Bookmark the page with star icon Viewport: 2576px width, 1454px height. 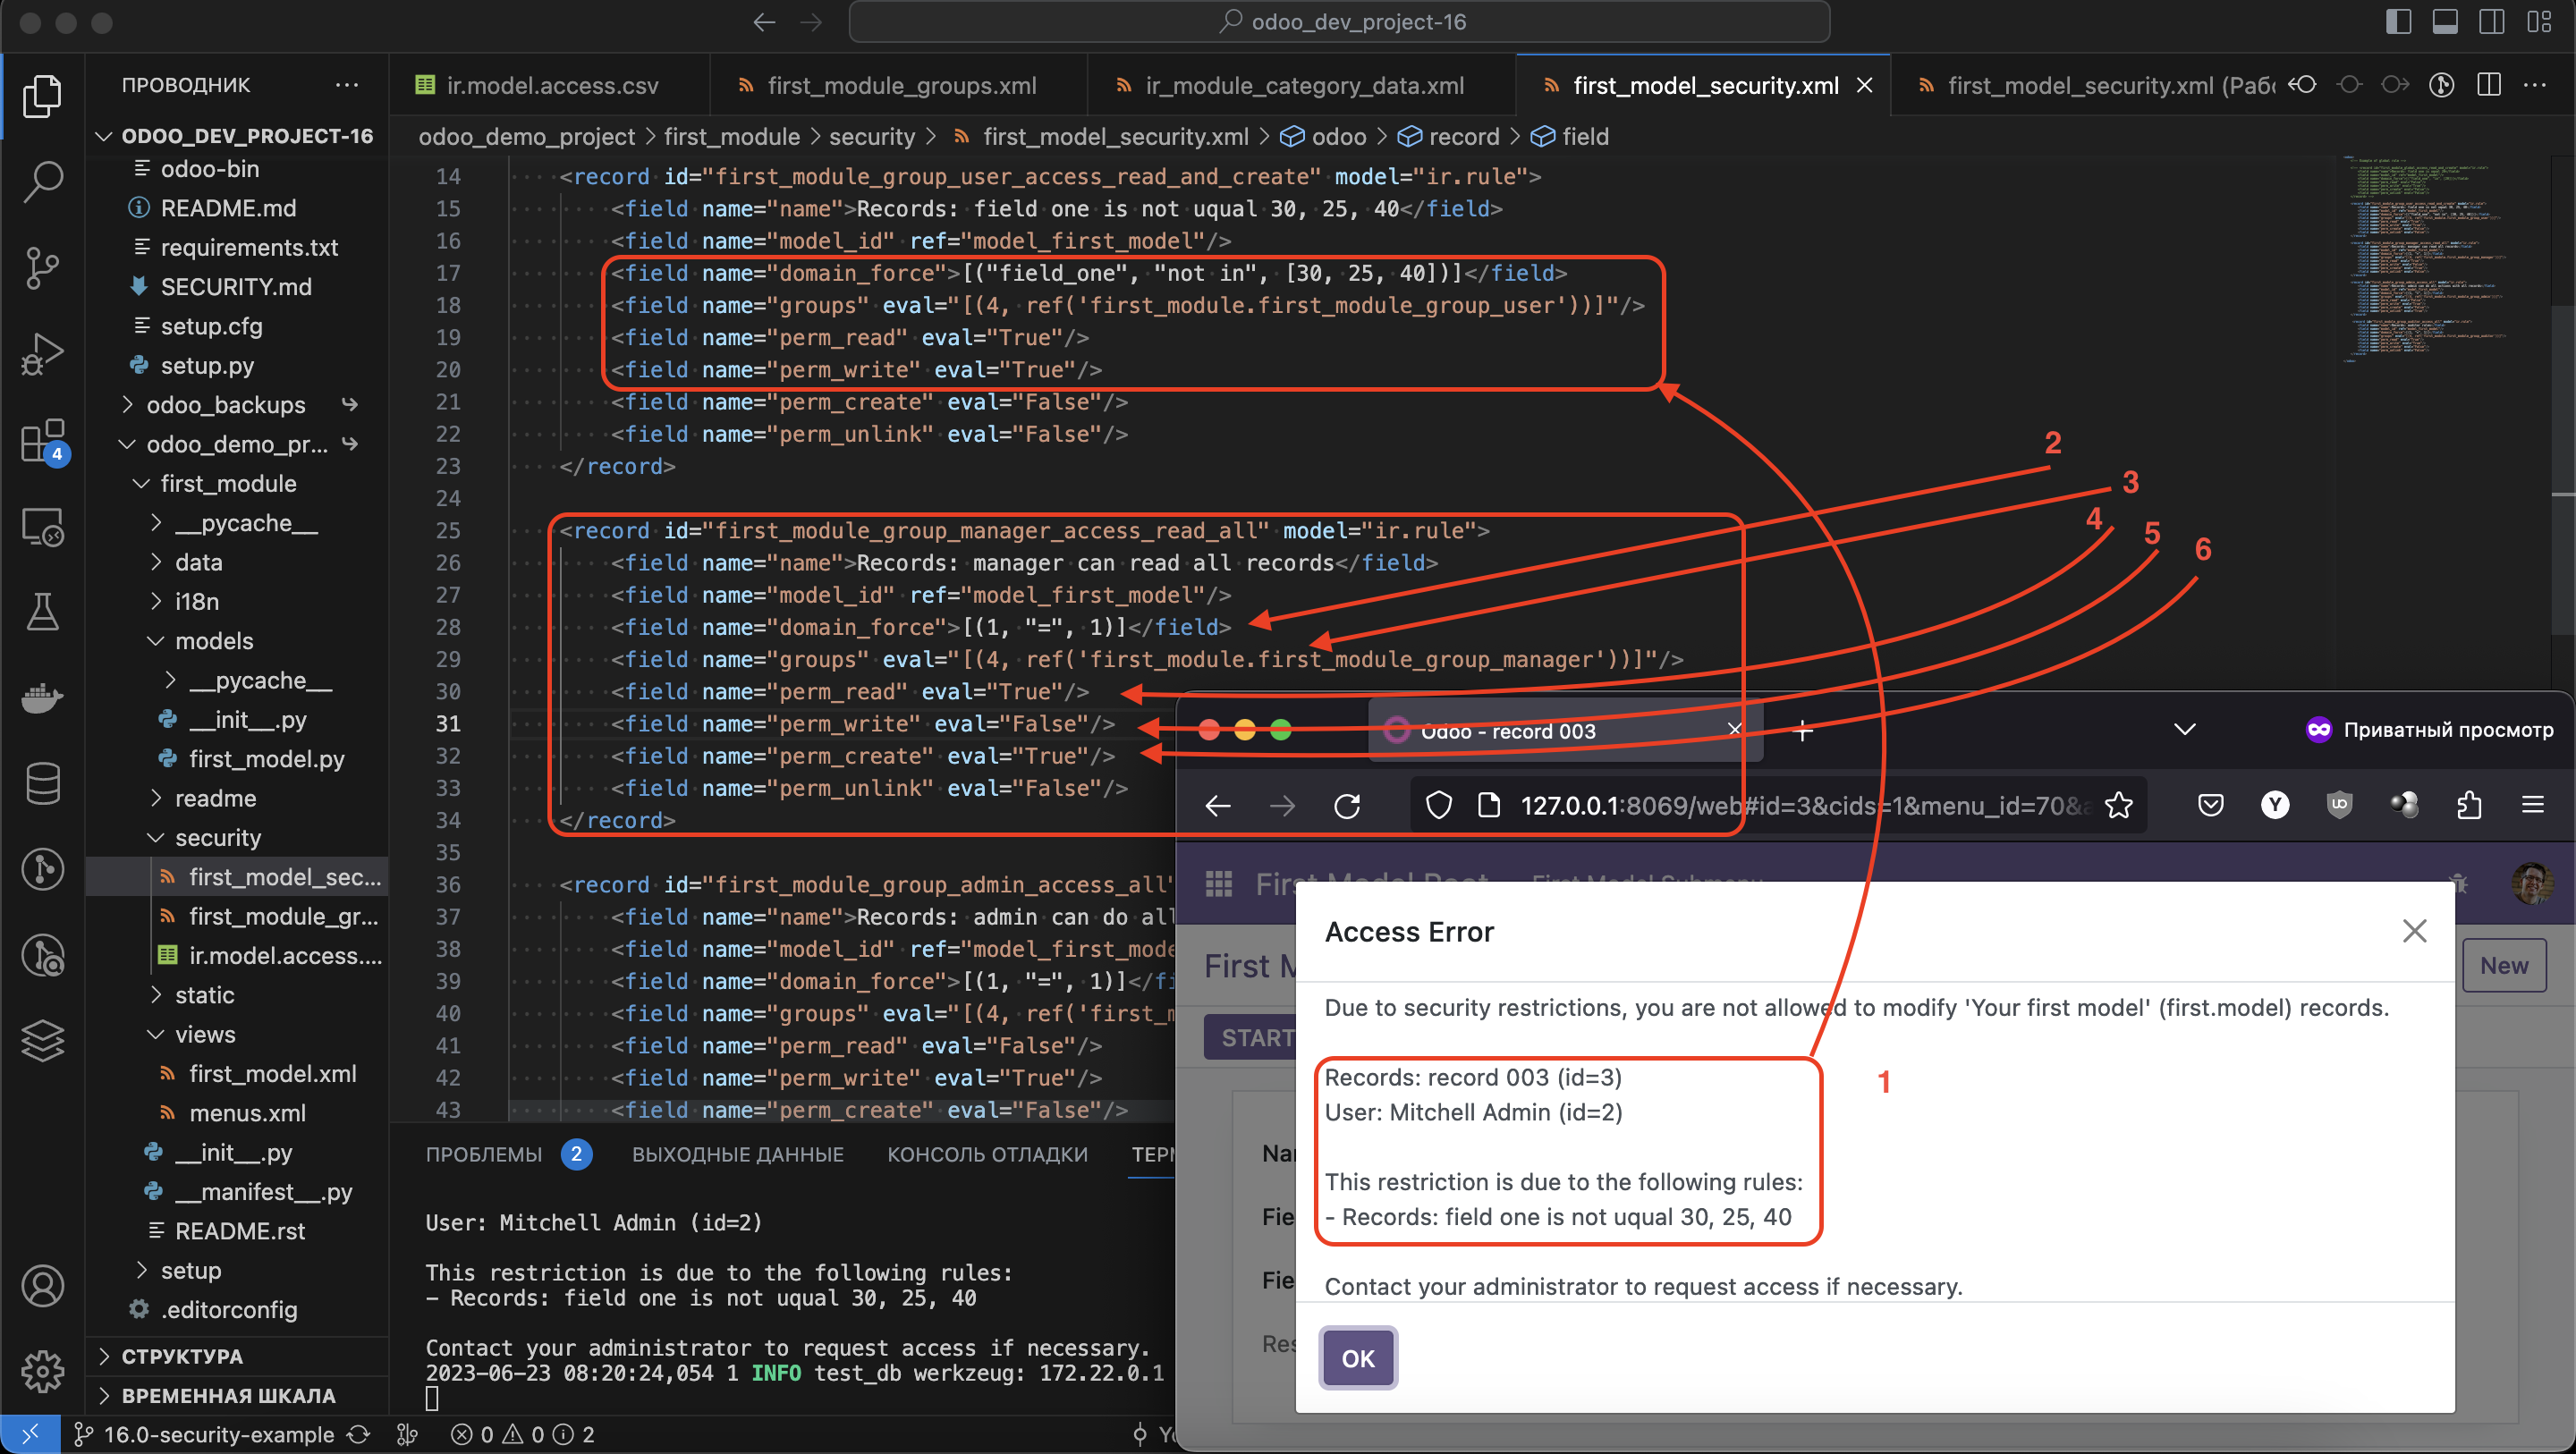pyautogui.click(x=2118, y=805)
